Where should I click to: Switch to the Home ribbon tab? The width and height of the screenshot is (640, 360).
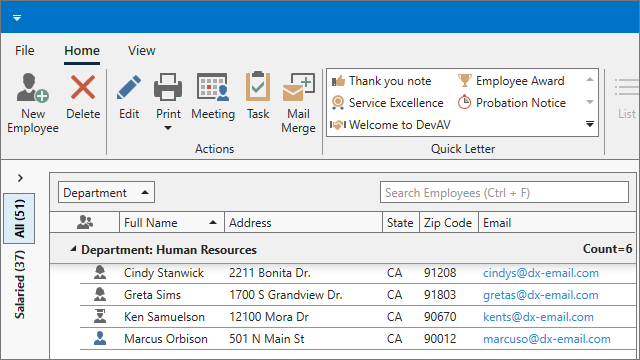[x=82, y=51]
